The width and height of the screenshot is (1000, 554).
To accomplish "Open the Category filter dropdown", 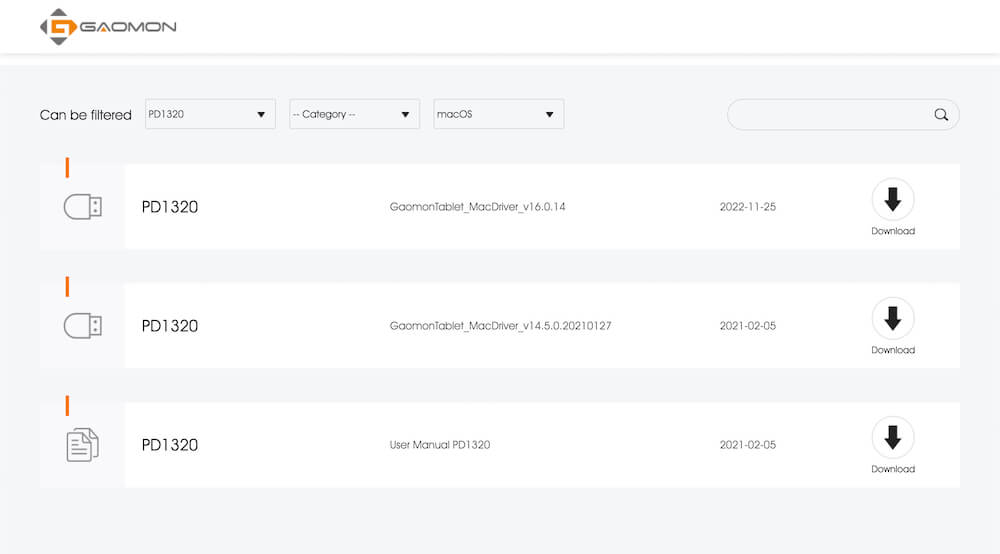I will pyautogui.click(x=354, y=114).
